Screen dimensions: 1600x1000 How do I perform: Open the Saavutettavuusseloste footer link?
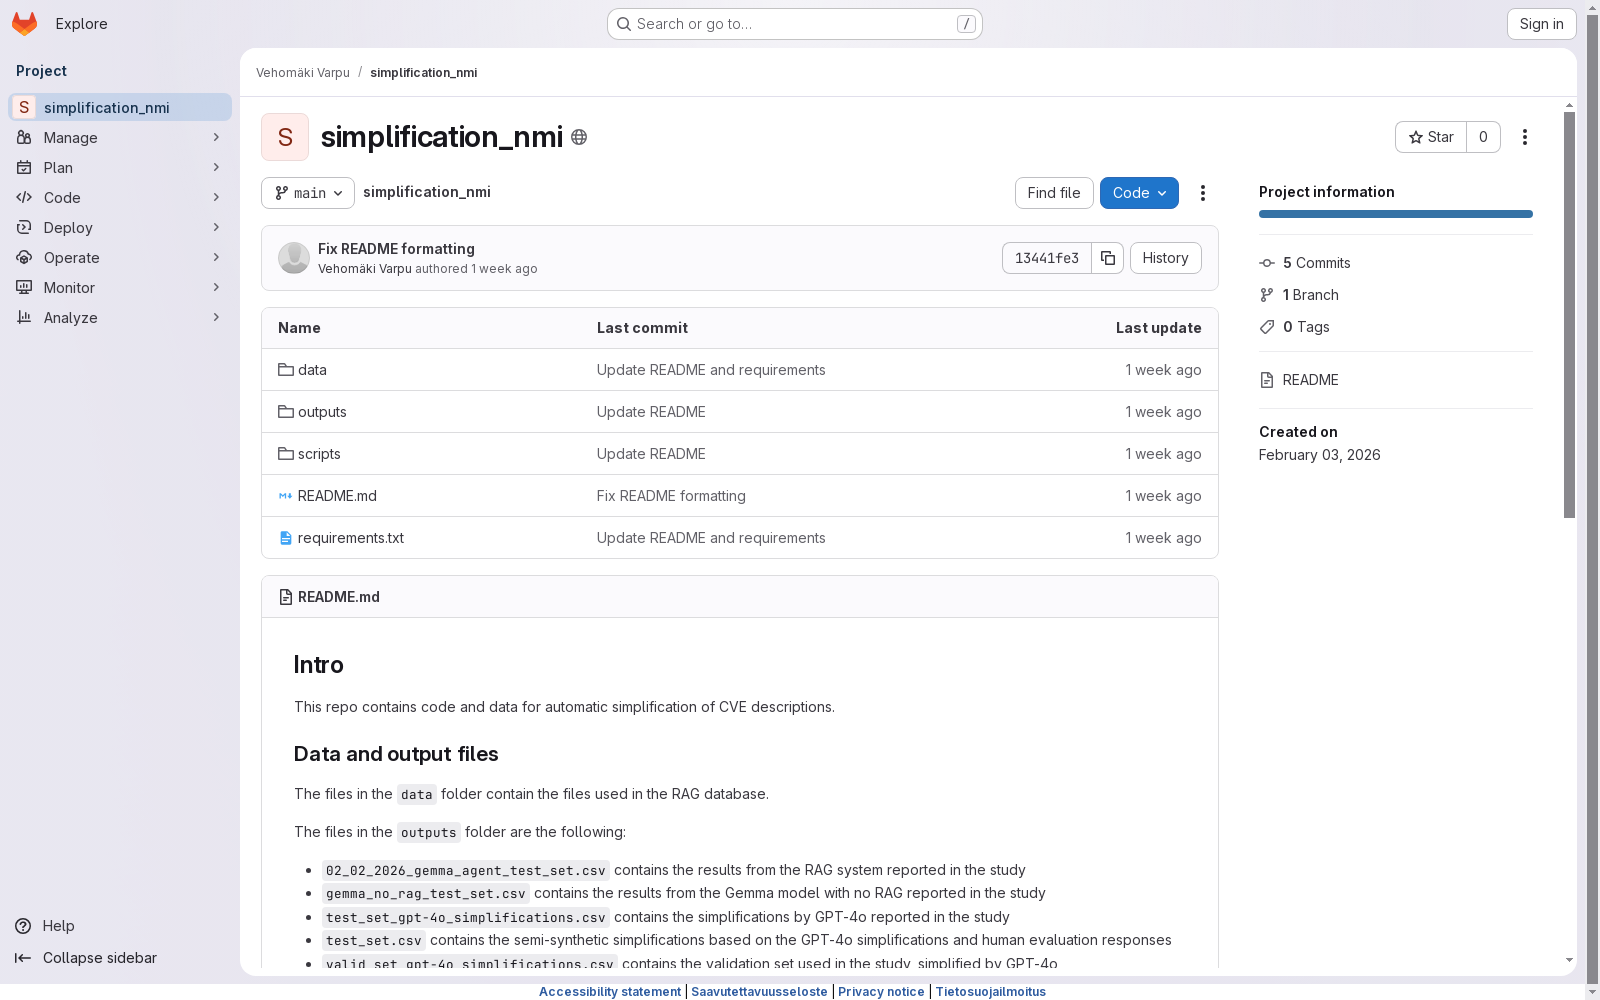click(759, 992)
